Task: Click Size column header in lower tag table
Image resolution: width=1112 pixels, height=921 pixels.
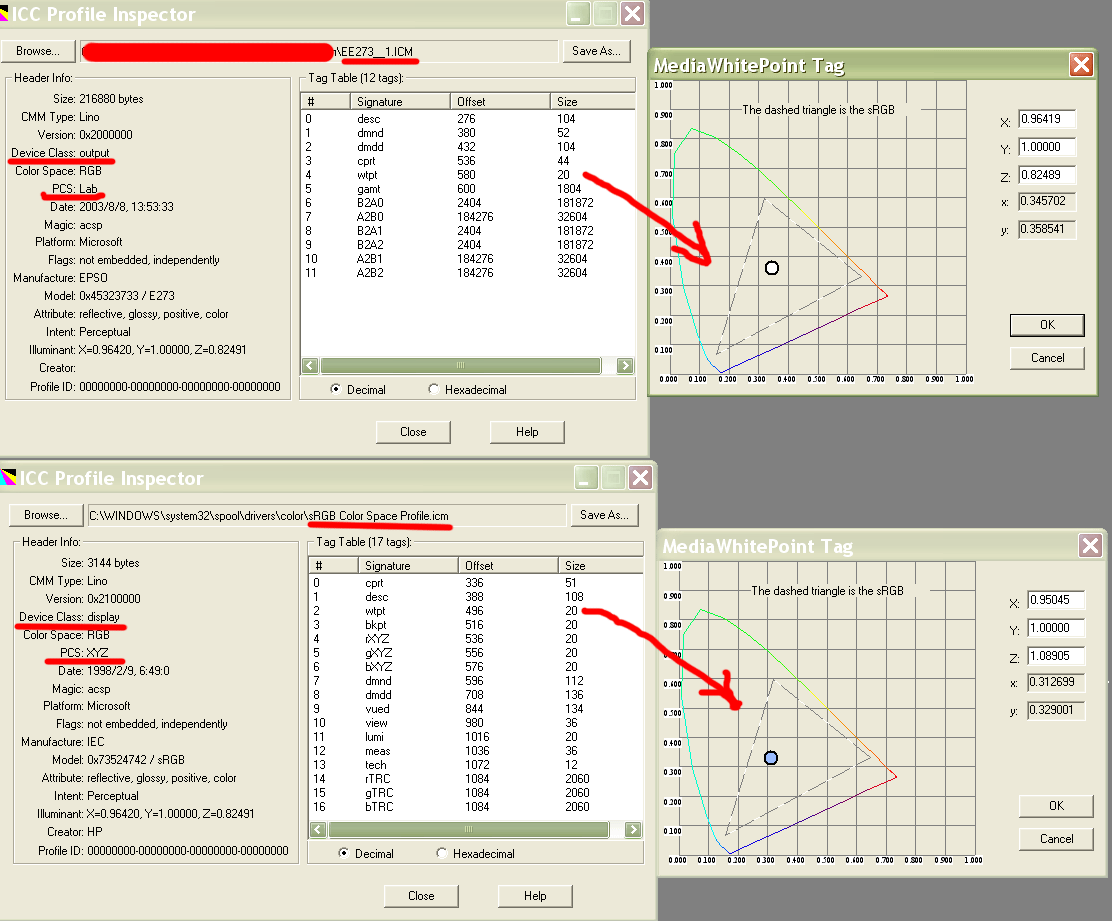Action: coord(601,565)
